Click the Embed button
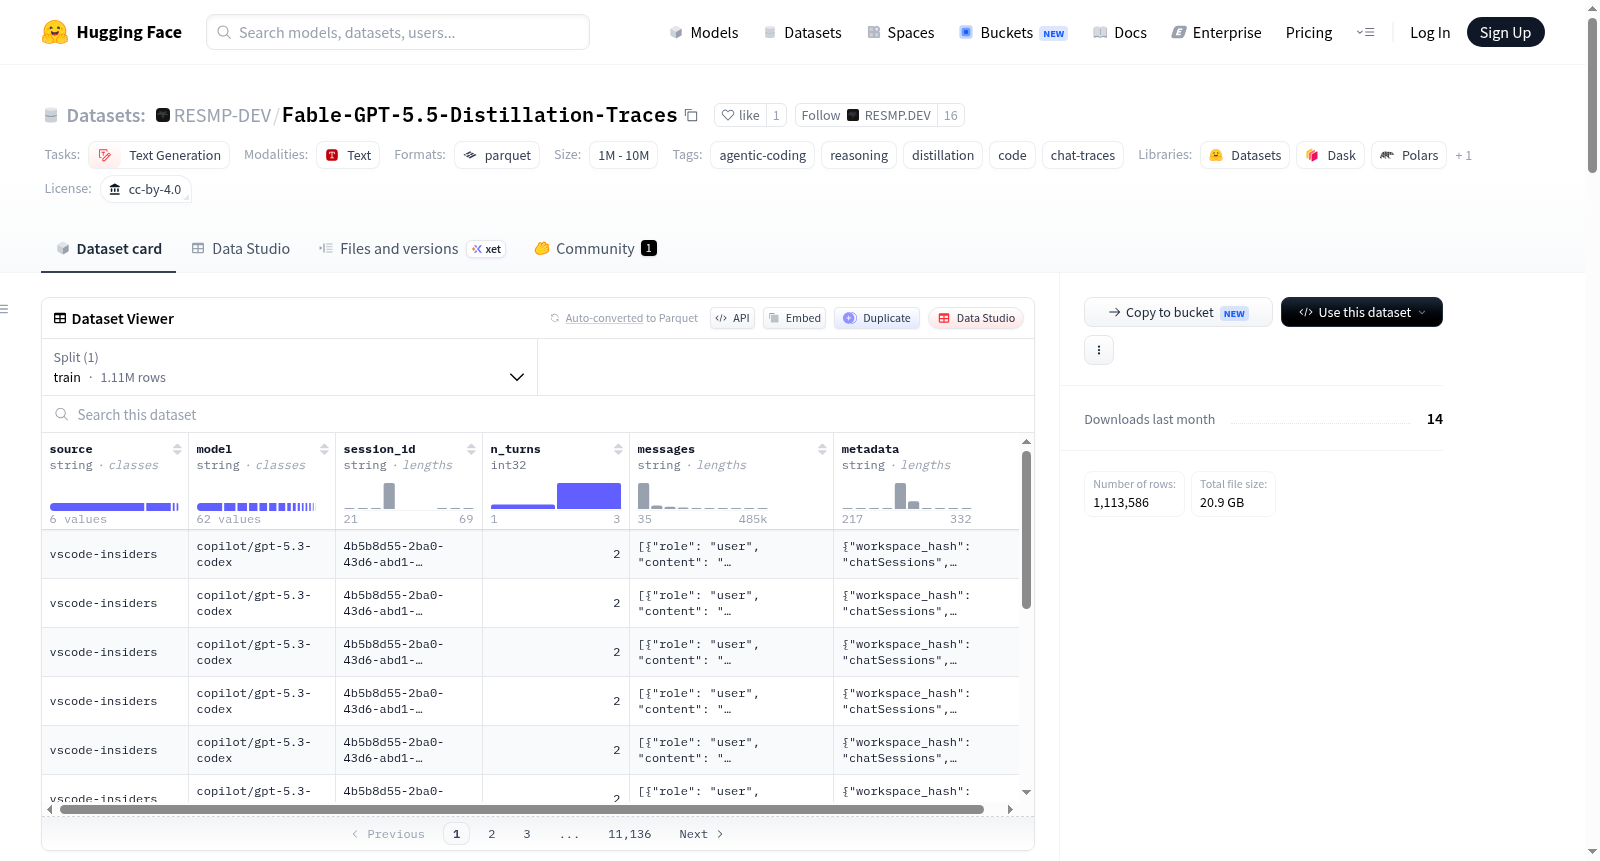 click(794, 318)
